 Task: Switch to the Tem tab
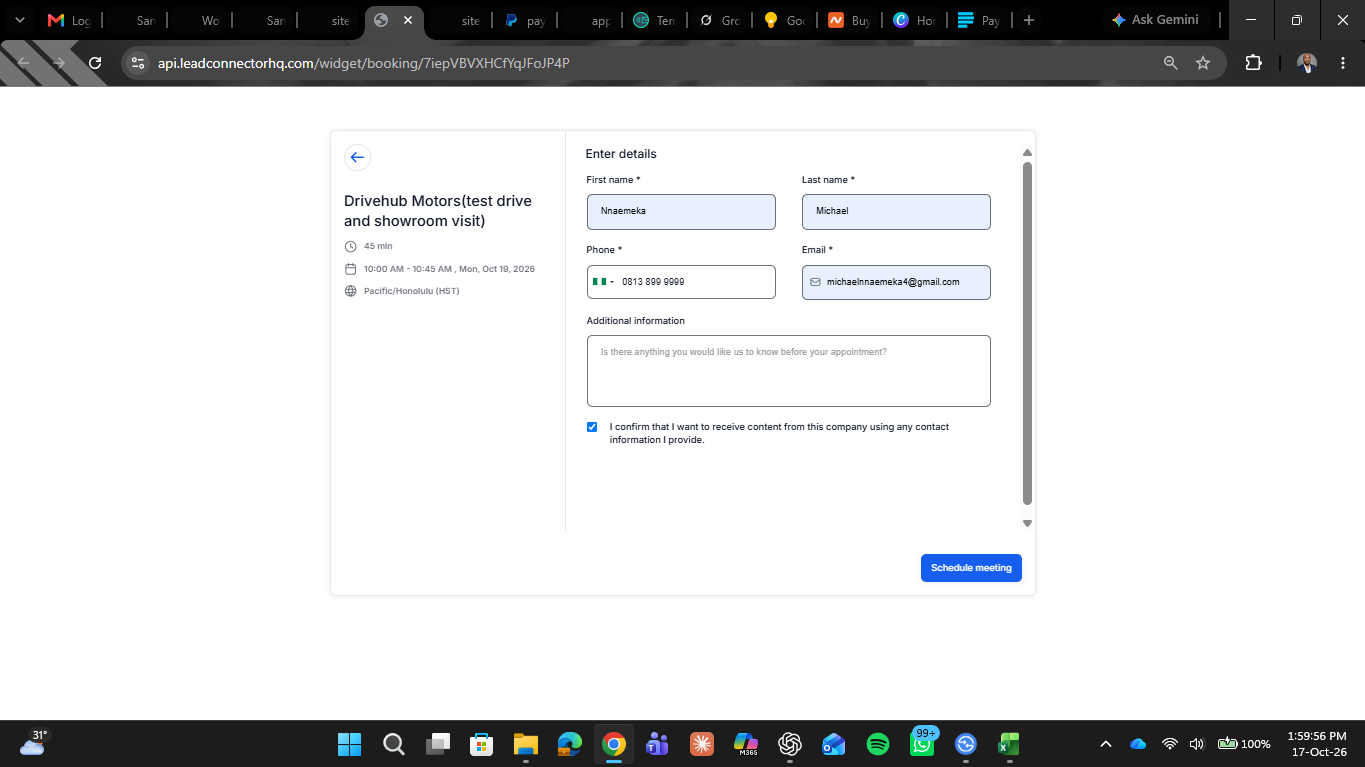pyautogui.click(x=654, y=20)
